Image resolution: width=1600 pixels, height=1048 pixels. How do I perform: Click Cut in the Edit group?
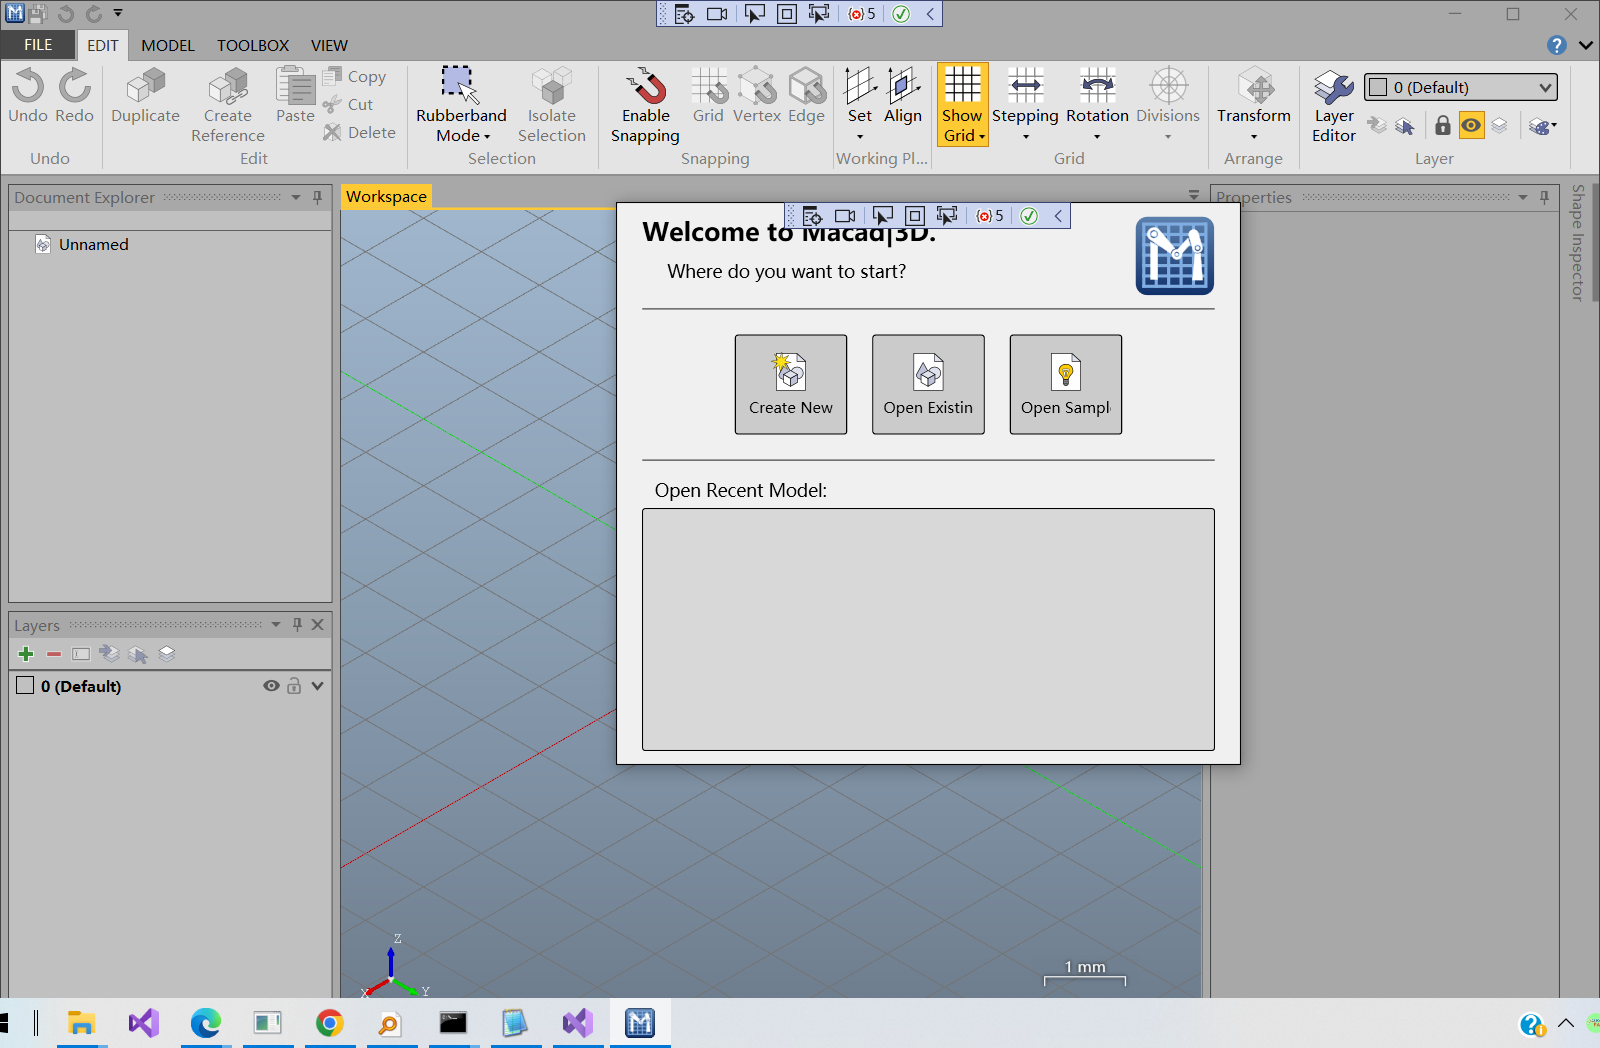tap(348, 105)
